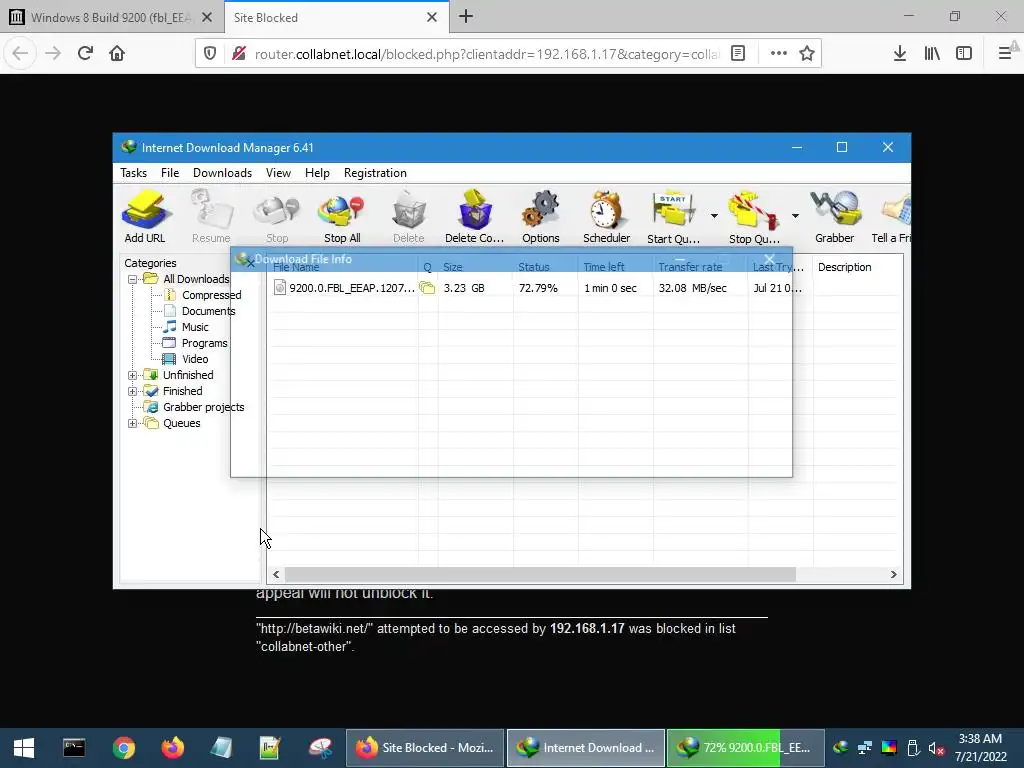Expand the Queues category node
1024x768 pixels.
(x=132, y=423)
